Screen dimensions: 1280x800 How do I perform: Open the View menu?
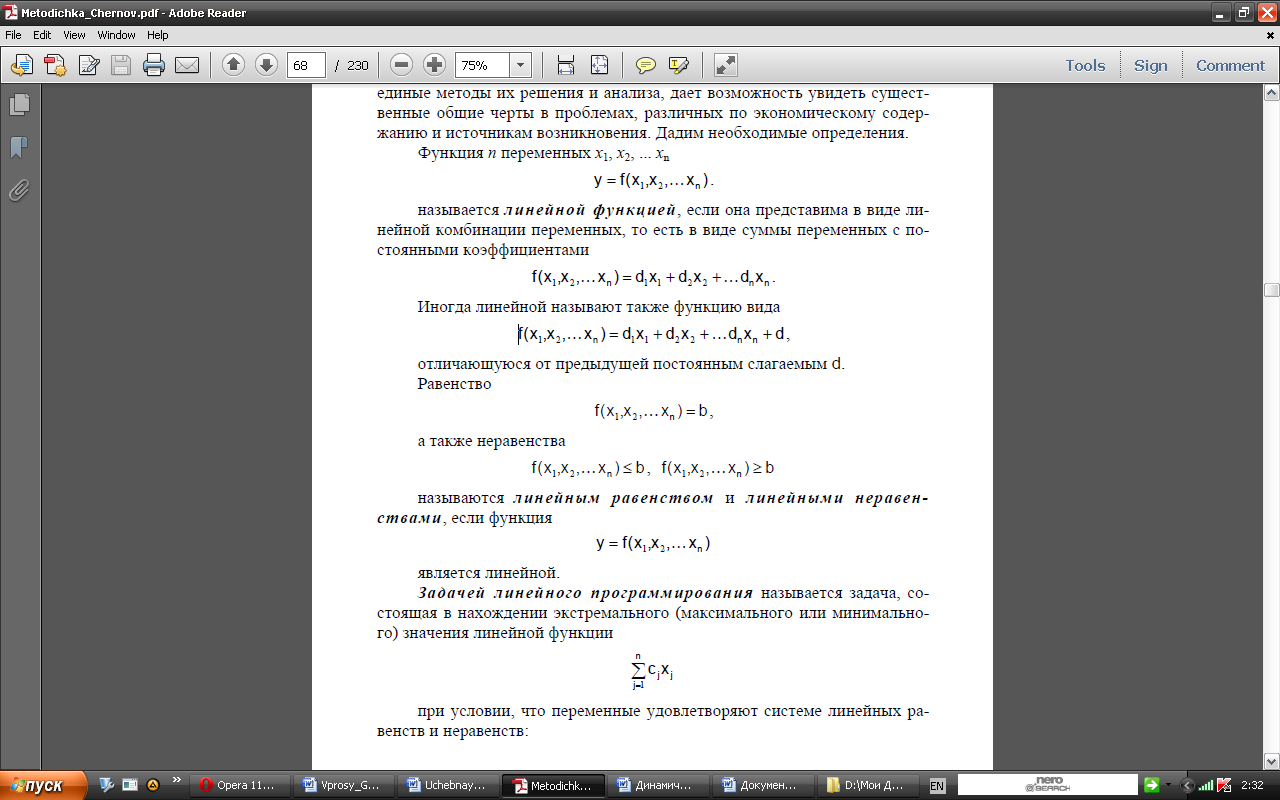click(x=74, y=35)
